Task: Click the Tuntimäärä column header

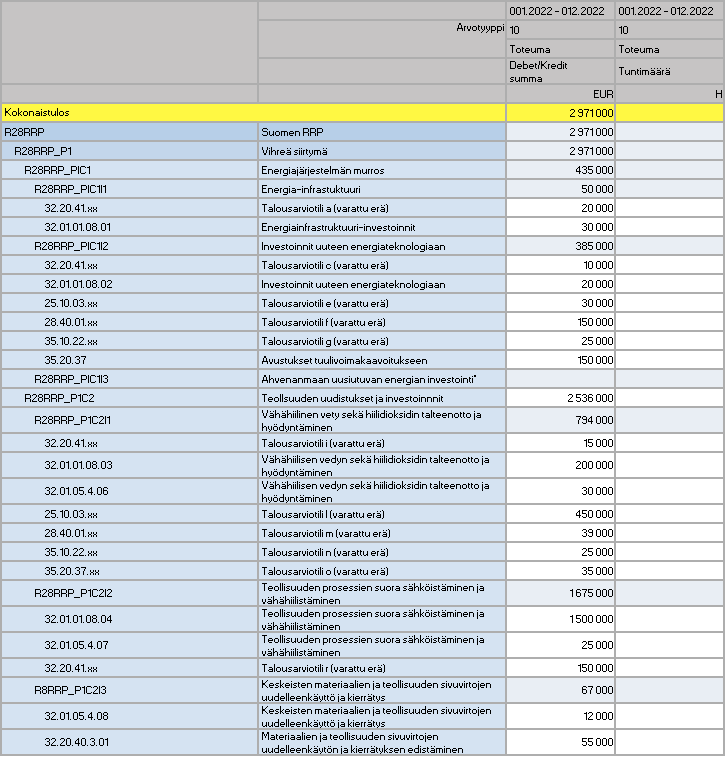Action: click(x=670, y=72)
